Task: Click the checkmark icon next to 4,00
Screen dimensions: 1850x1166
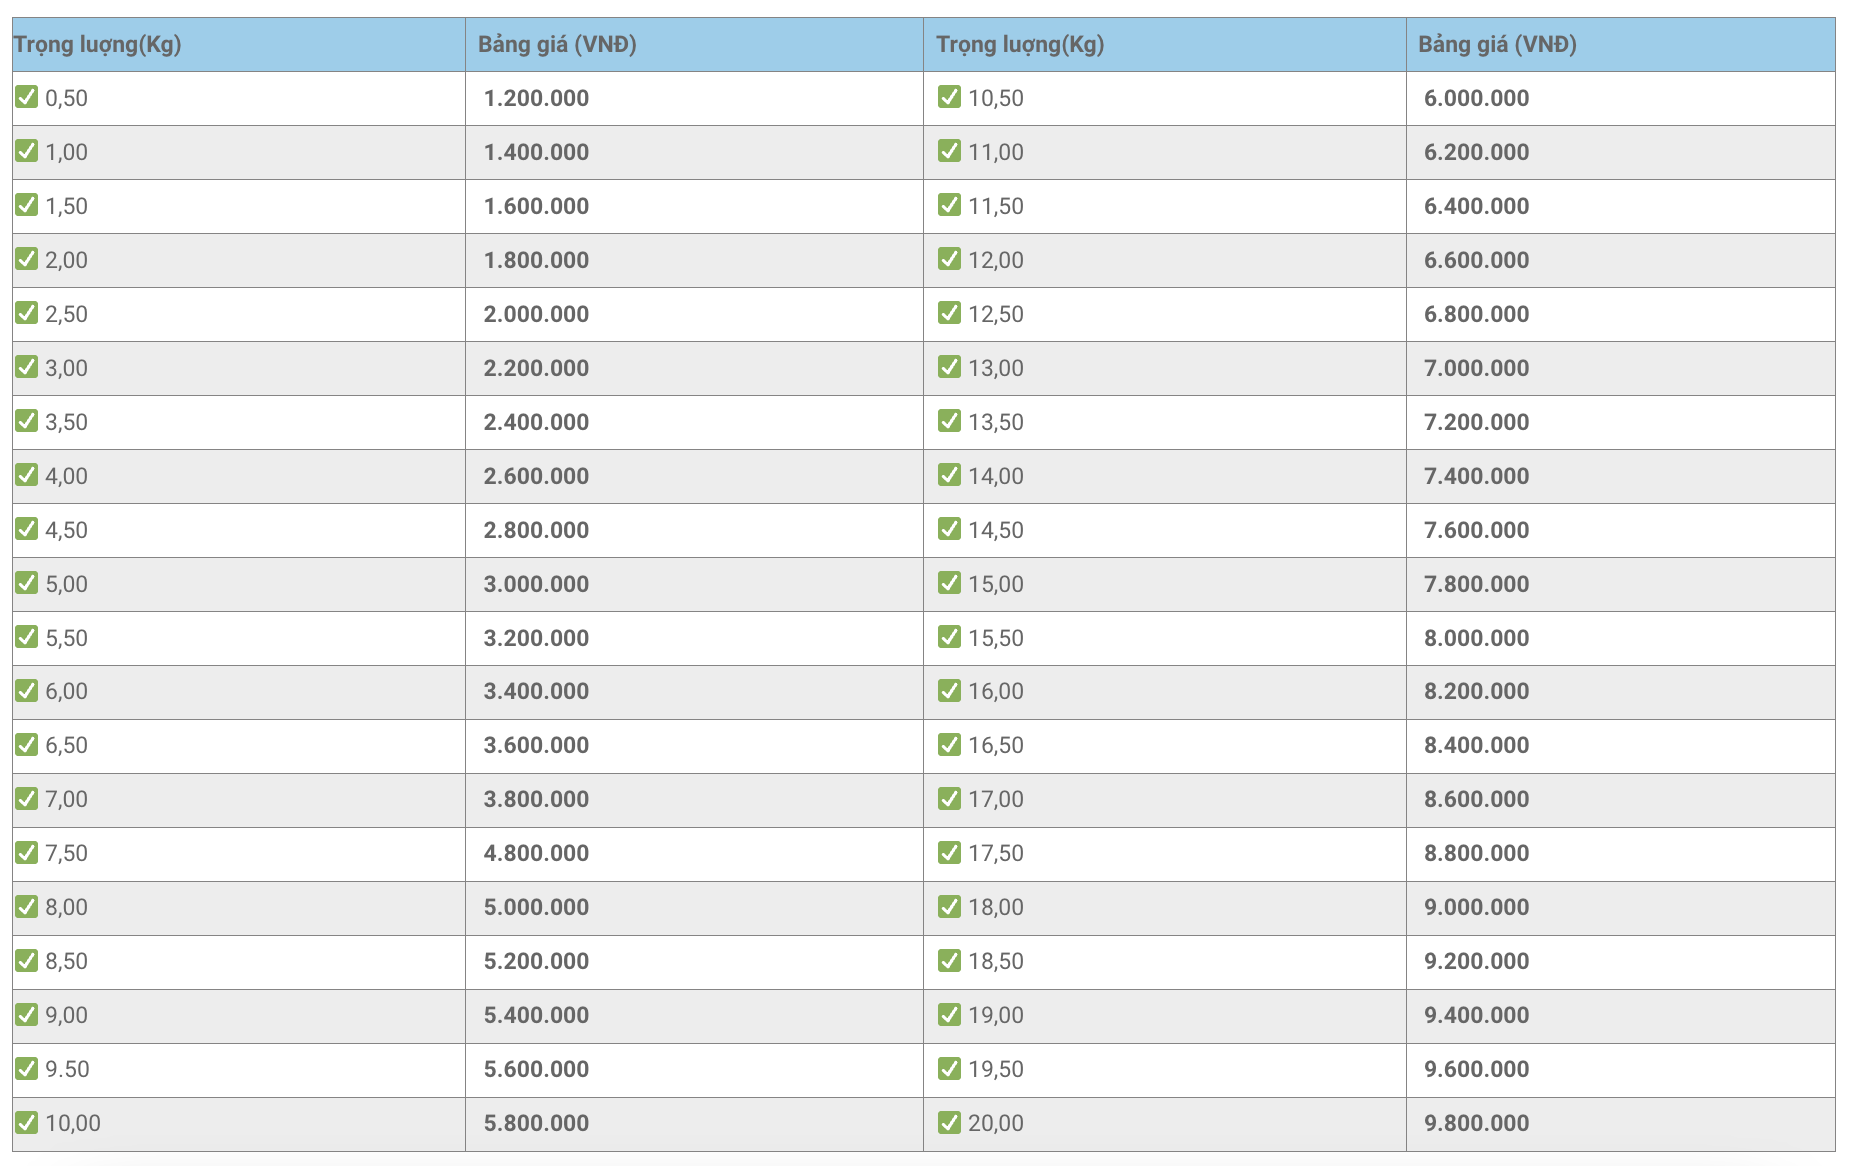Action: point(27,475)
